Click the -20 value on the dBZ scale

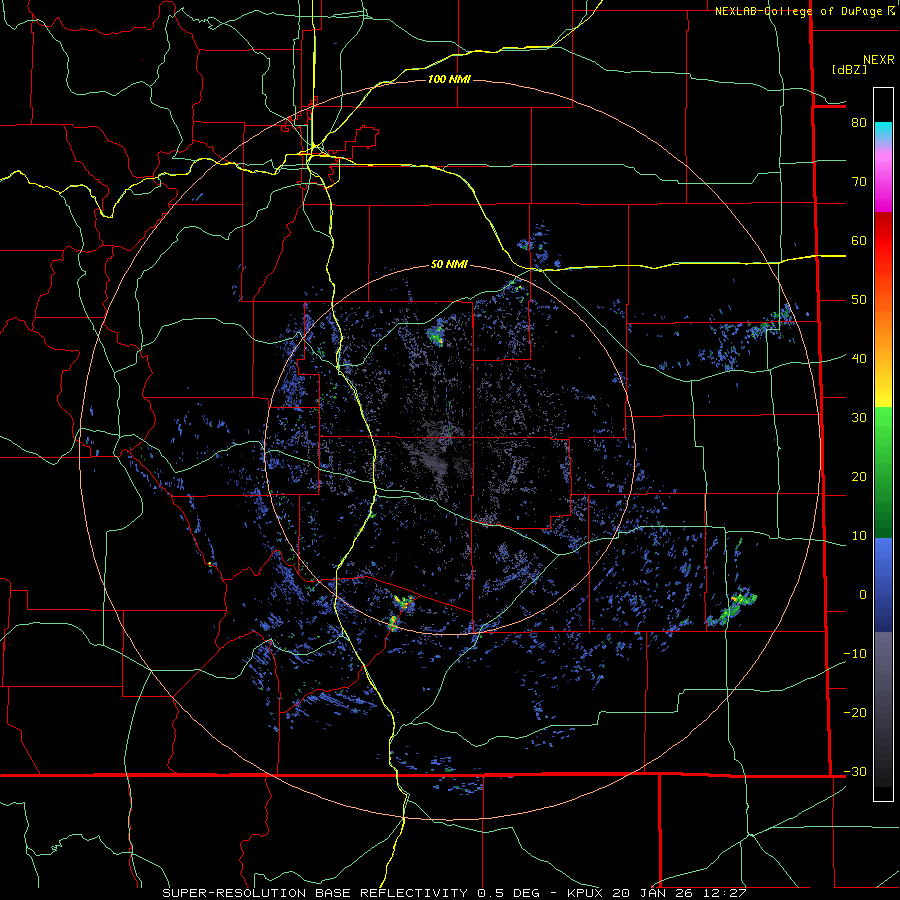pyautogui.click(x=855, y=712)
